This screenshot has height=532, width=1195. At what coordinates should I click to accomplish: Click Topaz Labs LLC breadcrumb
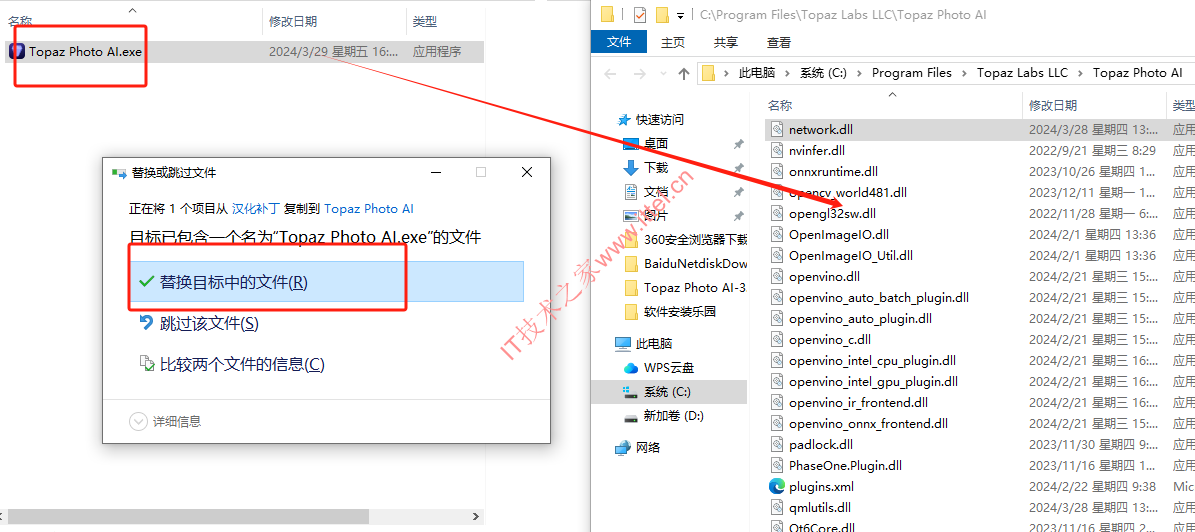pos(1022,73)
